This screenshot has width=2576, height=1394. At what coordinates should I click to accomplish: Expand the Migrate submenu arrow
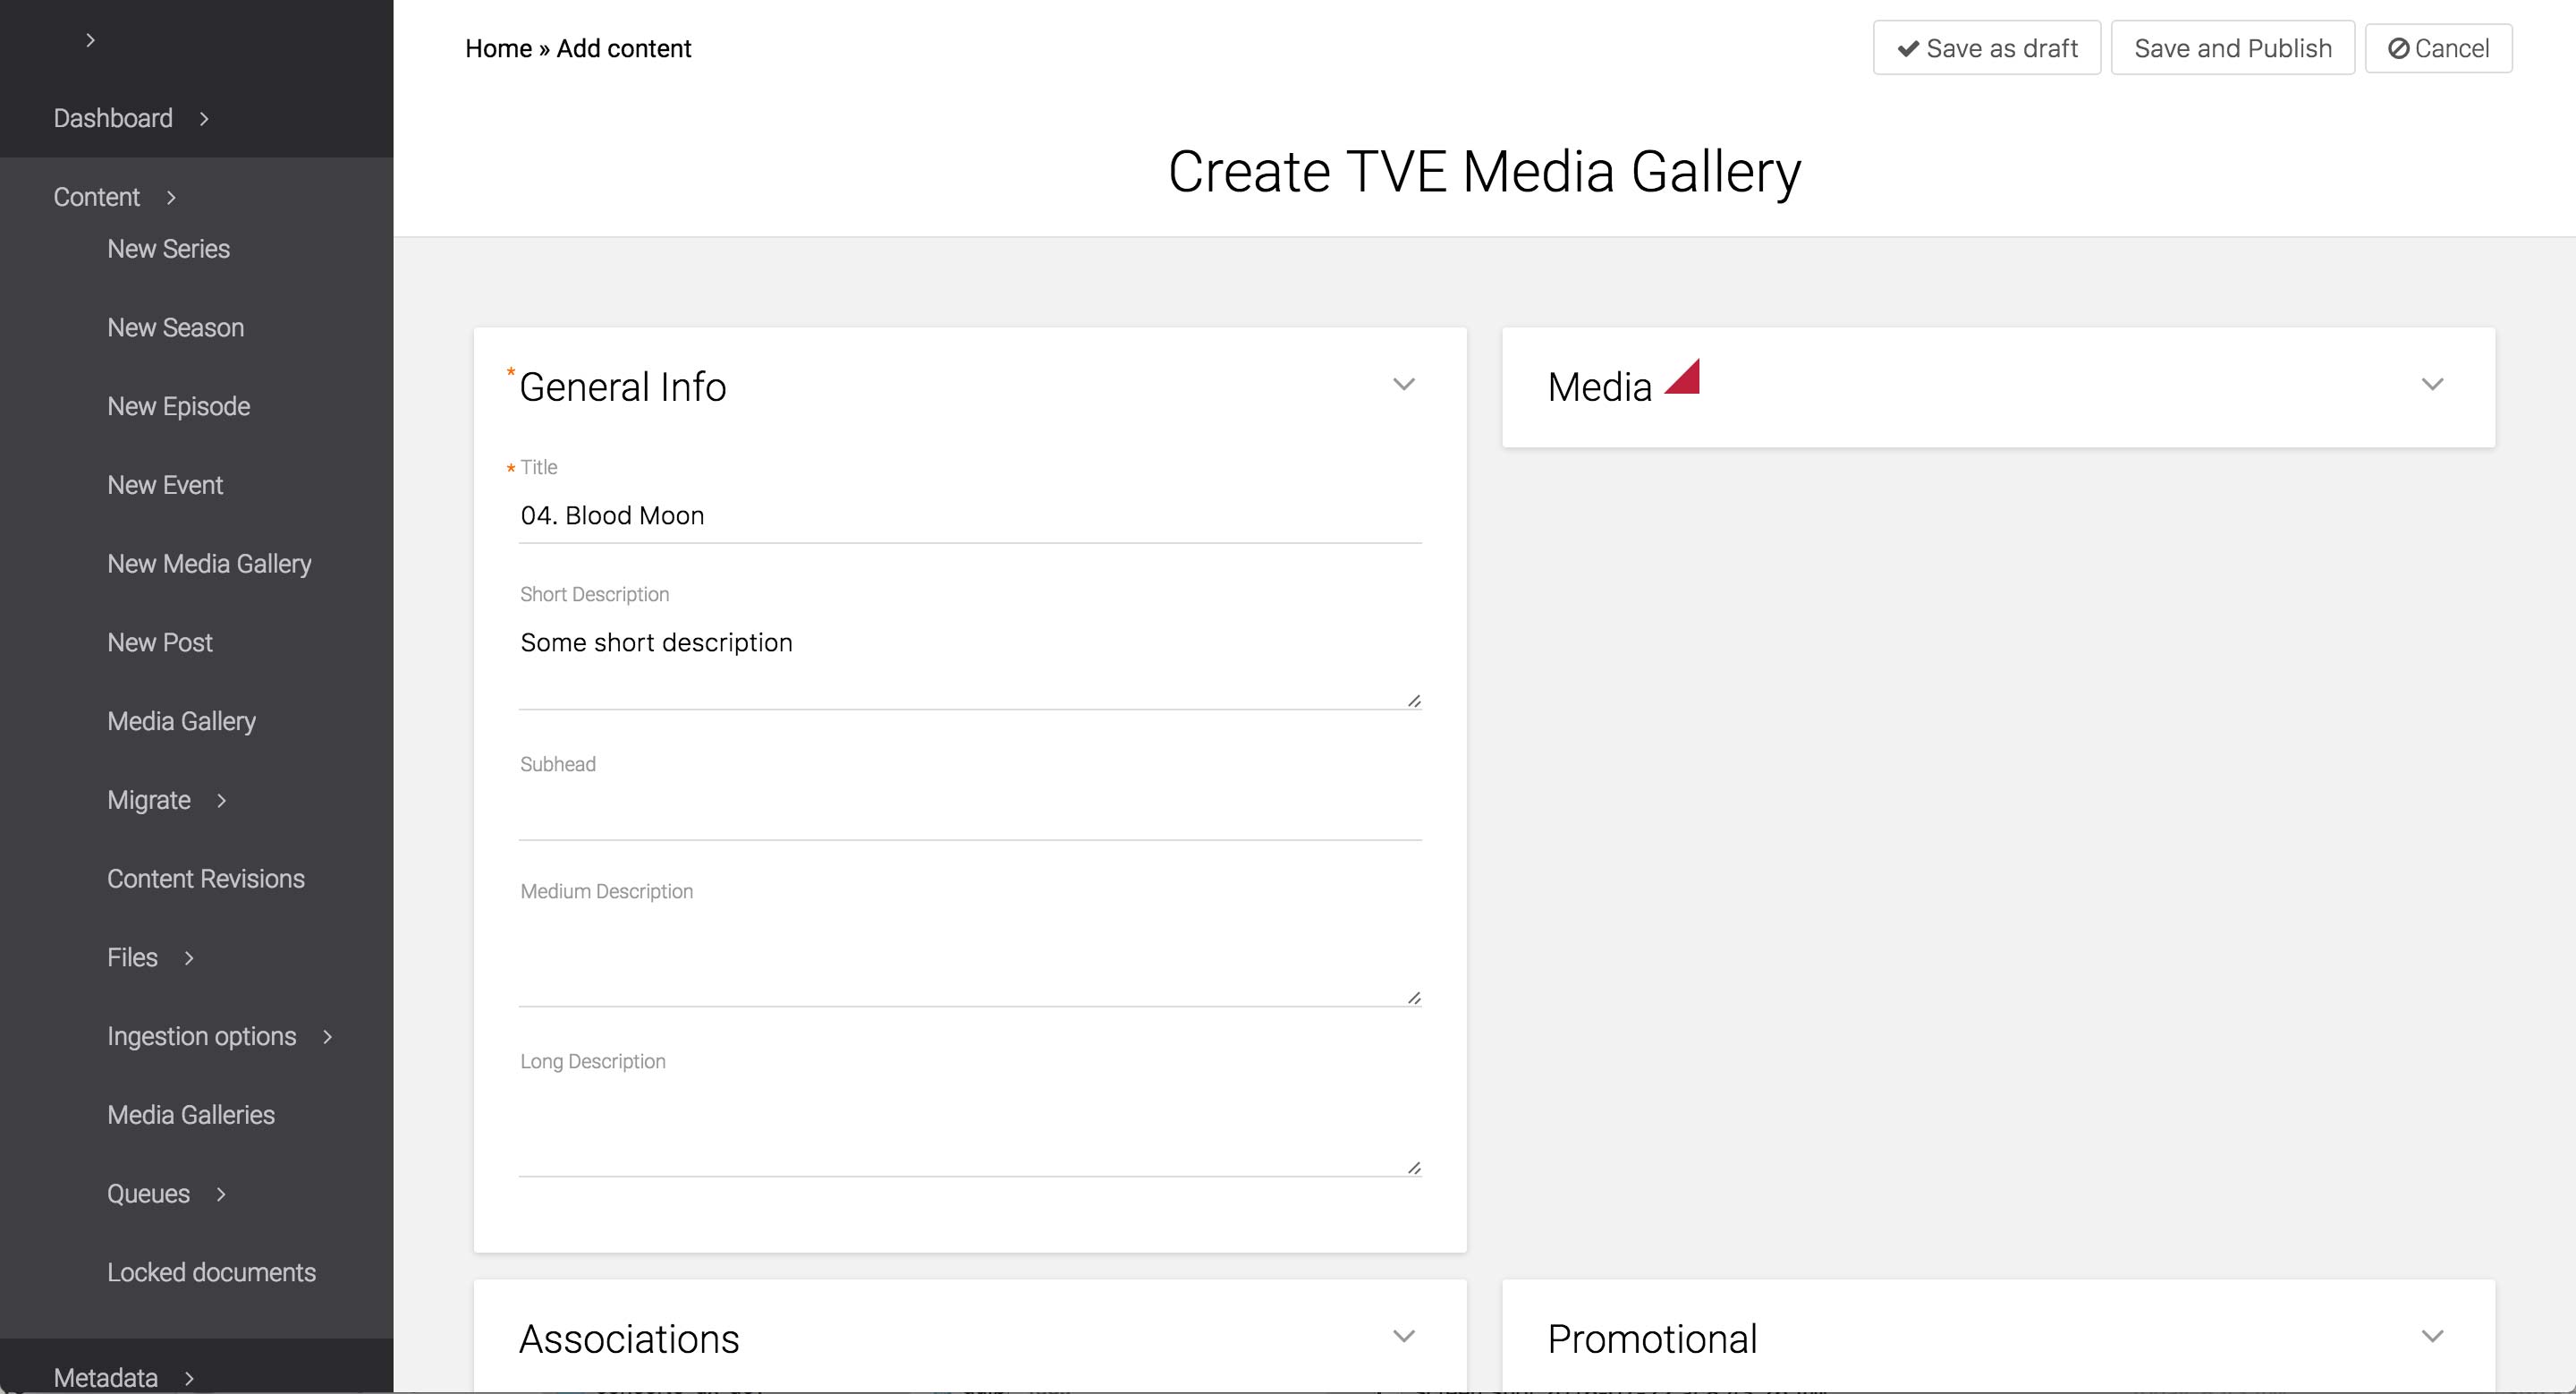tap(221, 801)
